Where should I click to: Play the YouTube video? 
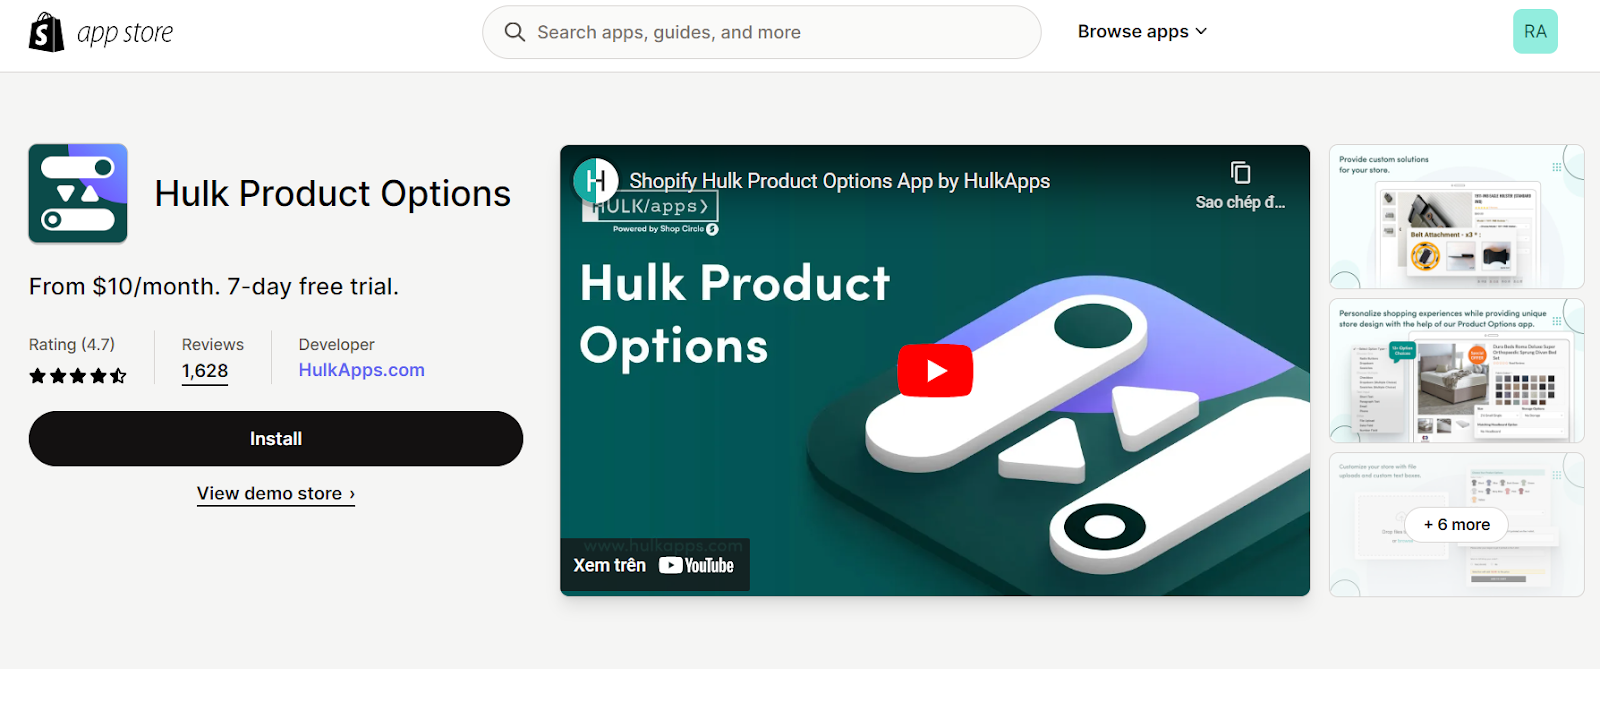tap(935, 371)
